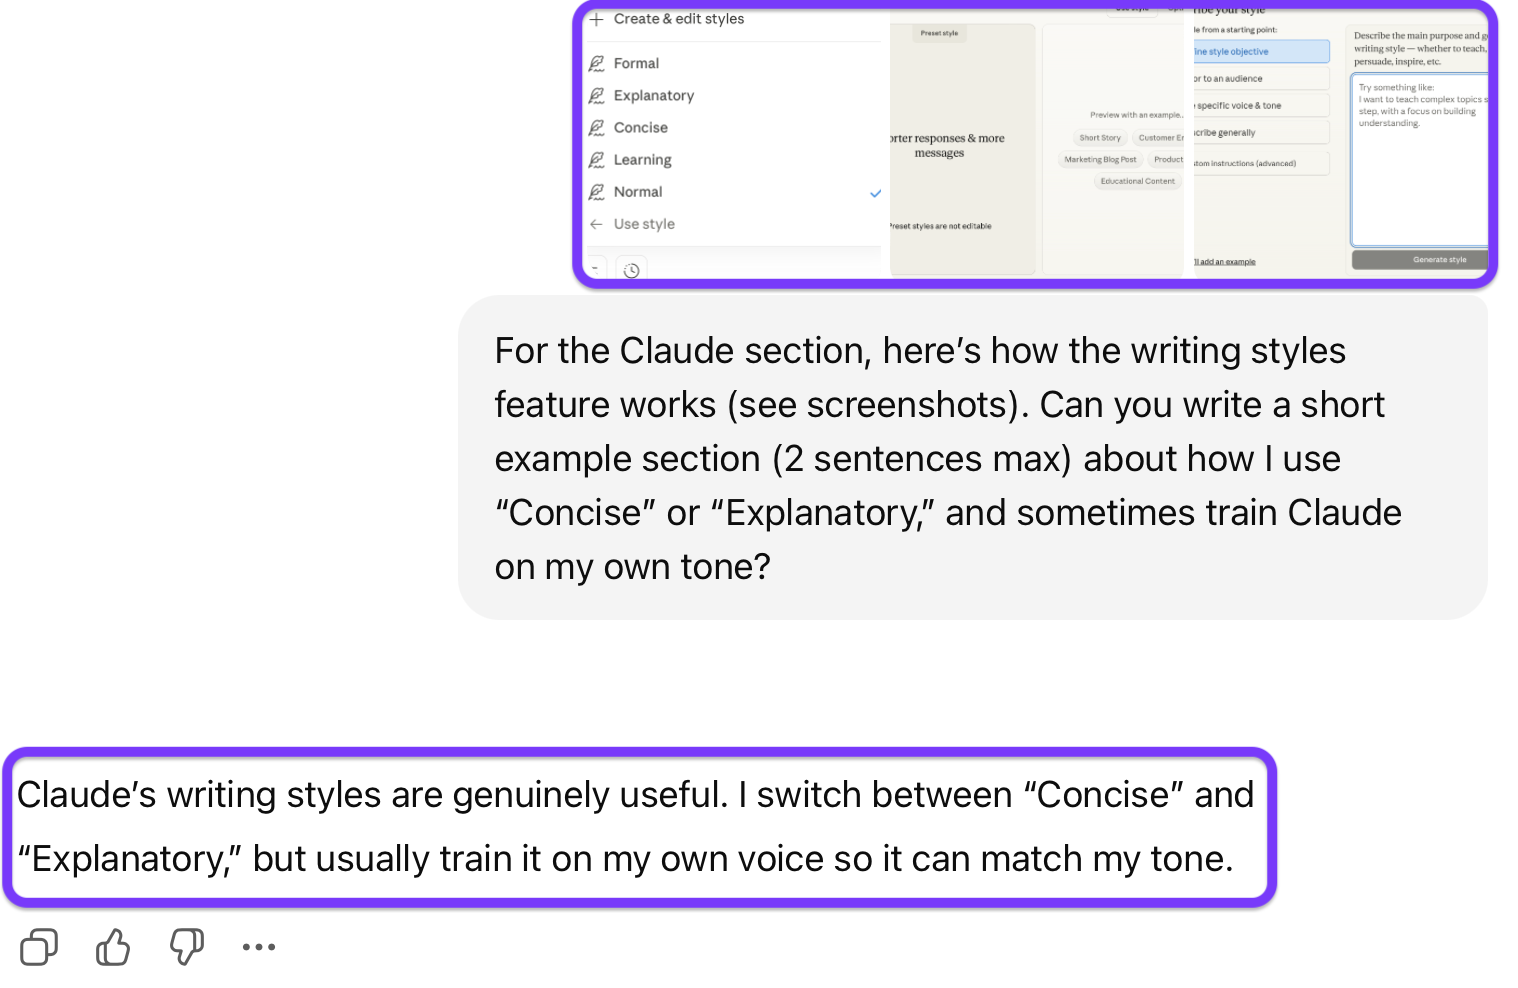Screen dimensions: 1518x988
Task: Click the plus icon beside Create & edit styles
Action: tap(597, 19)
